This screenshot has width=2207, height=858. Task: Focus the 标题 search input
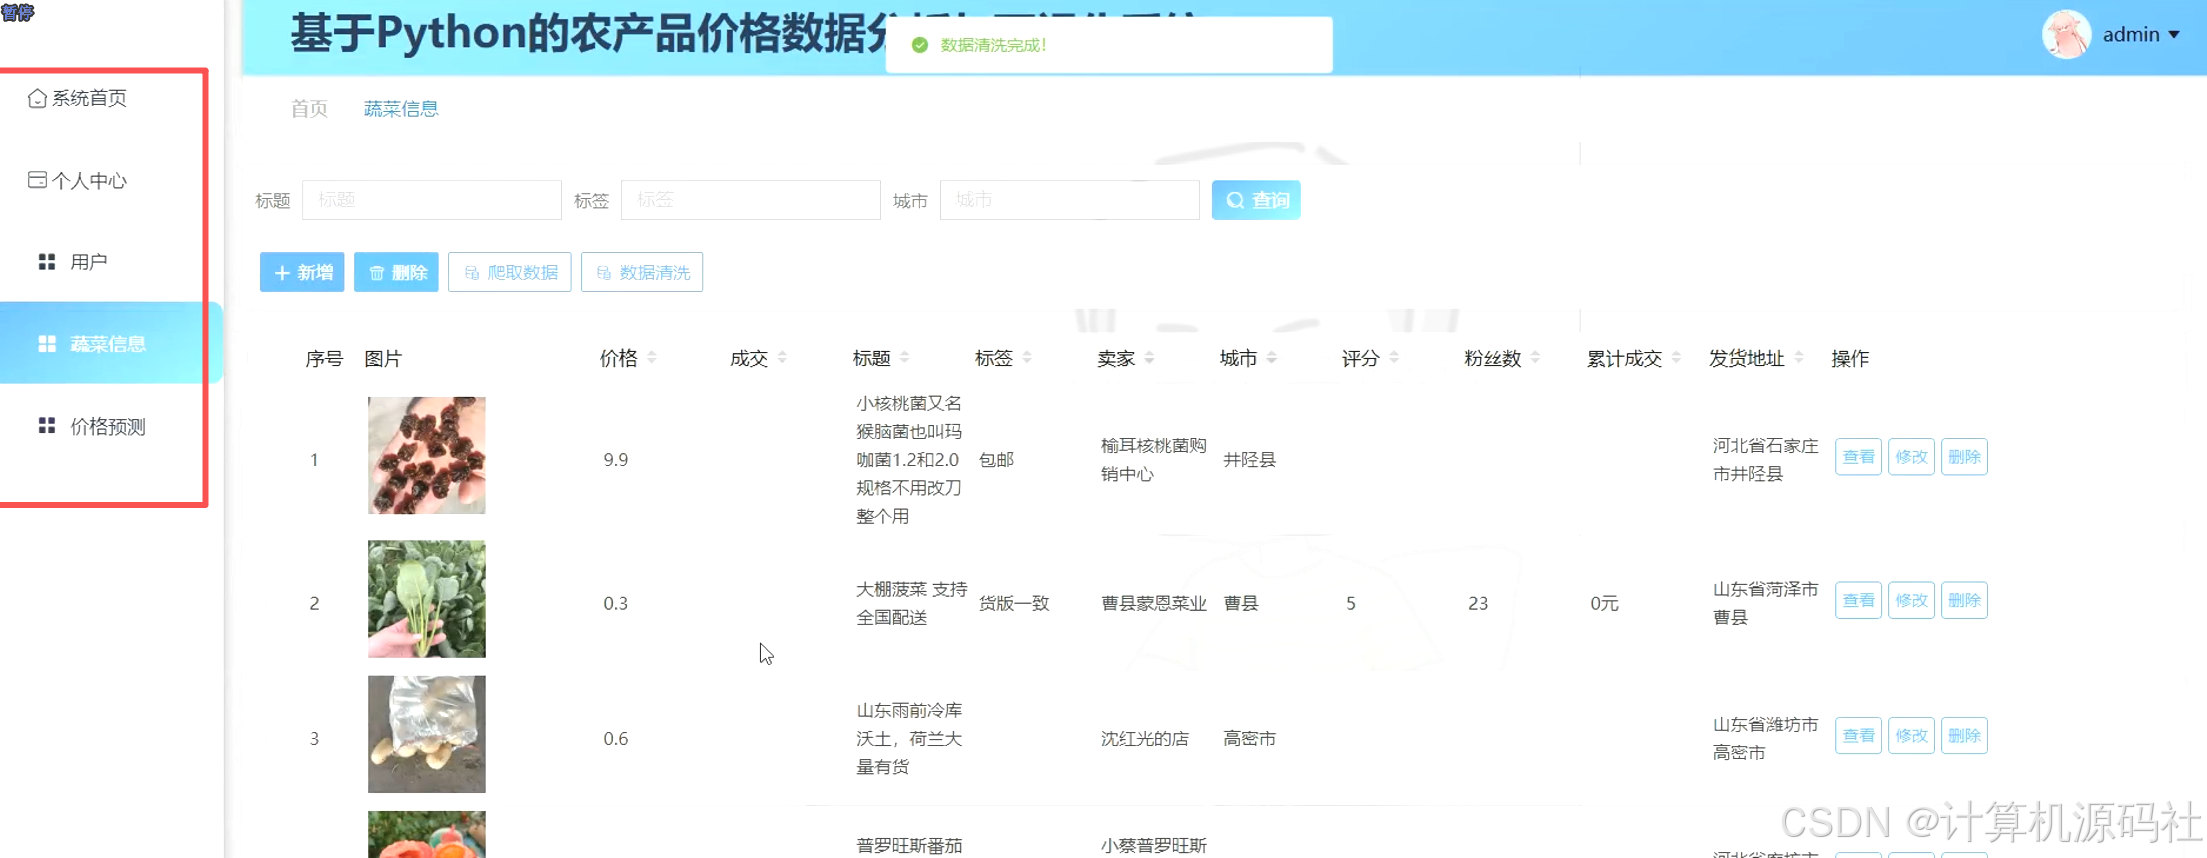click(431, 200)
